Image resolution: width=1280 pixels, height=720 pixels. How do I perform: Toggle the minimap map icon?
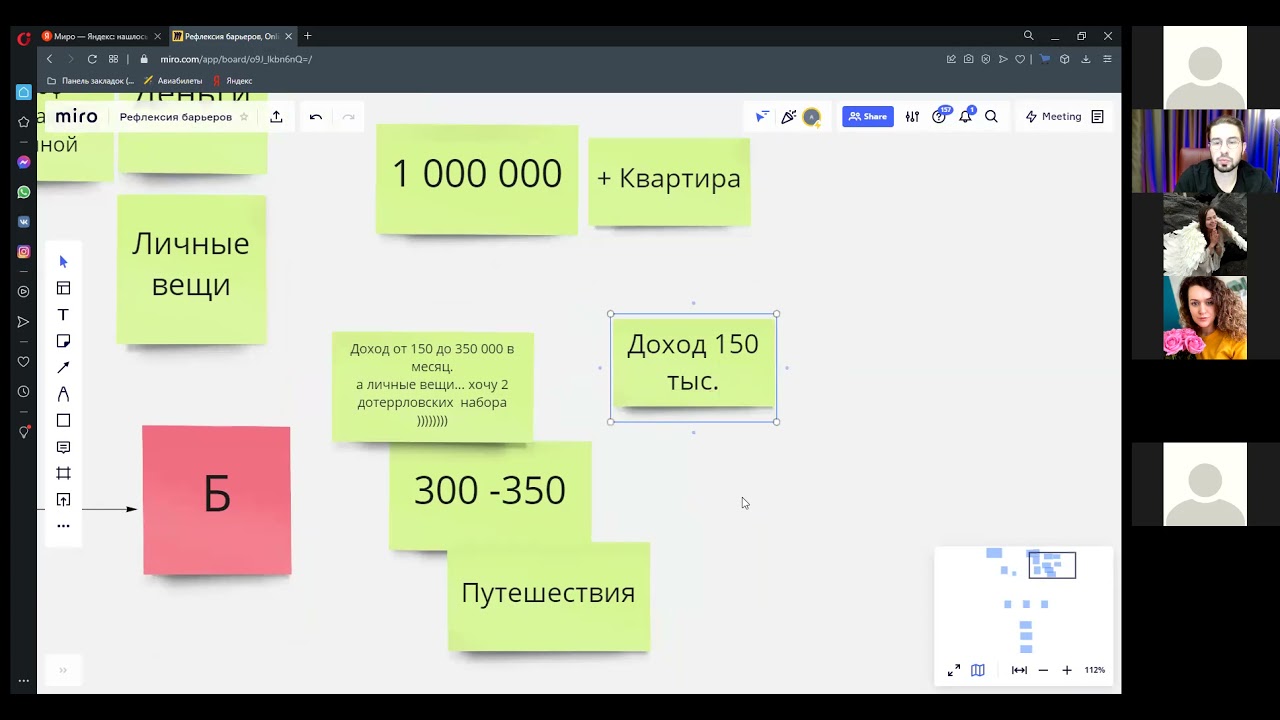click(978, 670)
